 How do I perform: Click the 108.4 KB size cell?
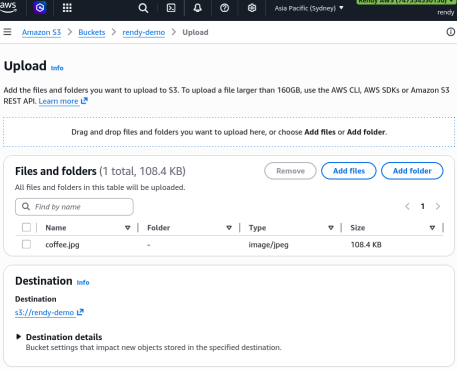coord(366,245)
